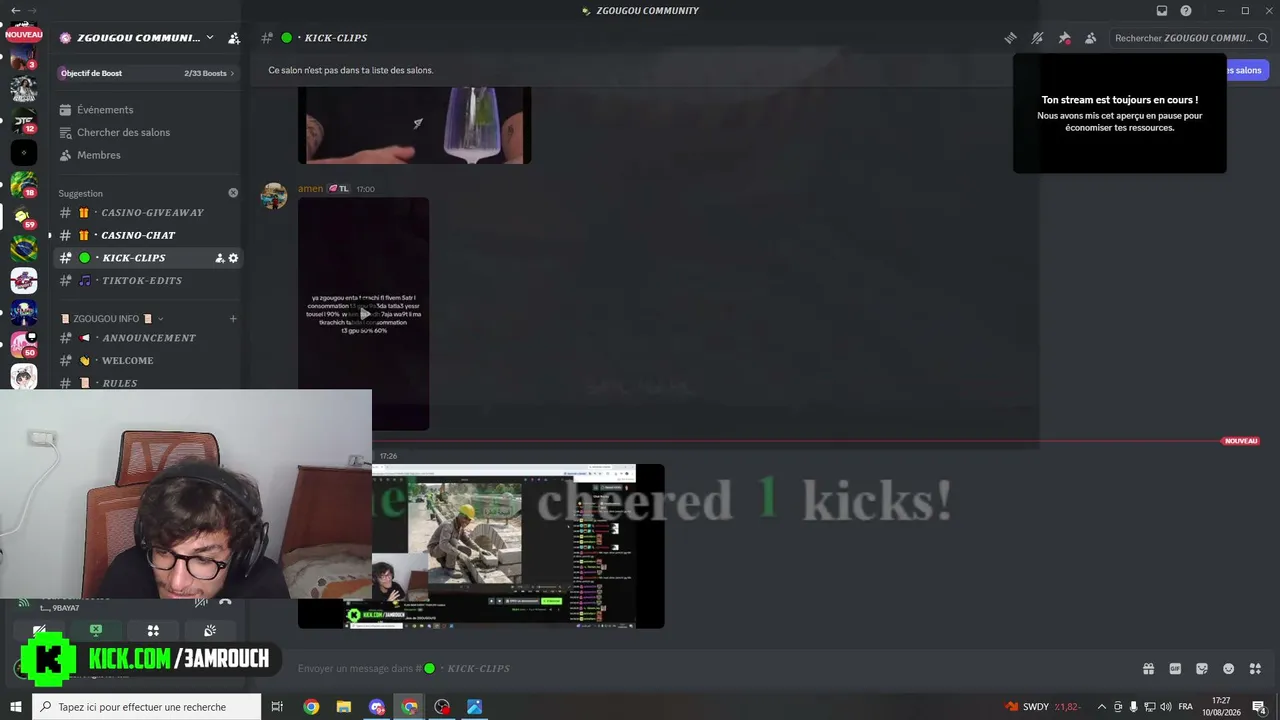Open the casino-chat channel
The height and width of the screenshot is (720, 1280).
[147, 235]
